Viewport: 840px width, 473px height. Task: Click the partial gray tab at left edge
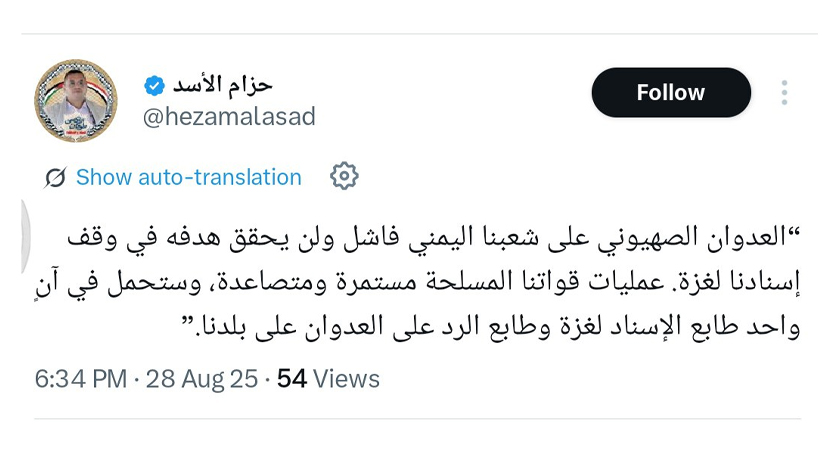click(x=26, y=236)
